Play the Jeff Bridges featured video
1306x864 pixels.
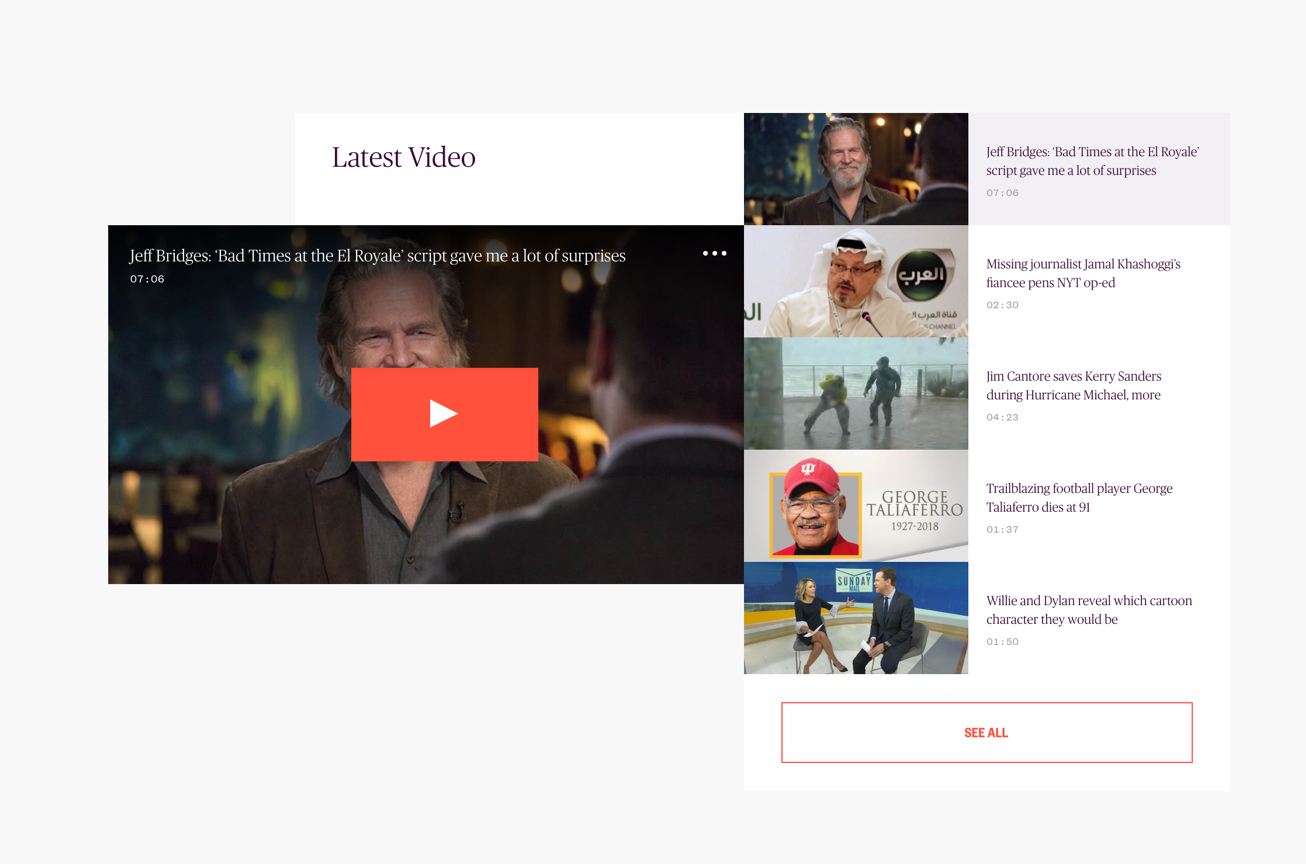pos(444,414)
